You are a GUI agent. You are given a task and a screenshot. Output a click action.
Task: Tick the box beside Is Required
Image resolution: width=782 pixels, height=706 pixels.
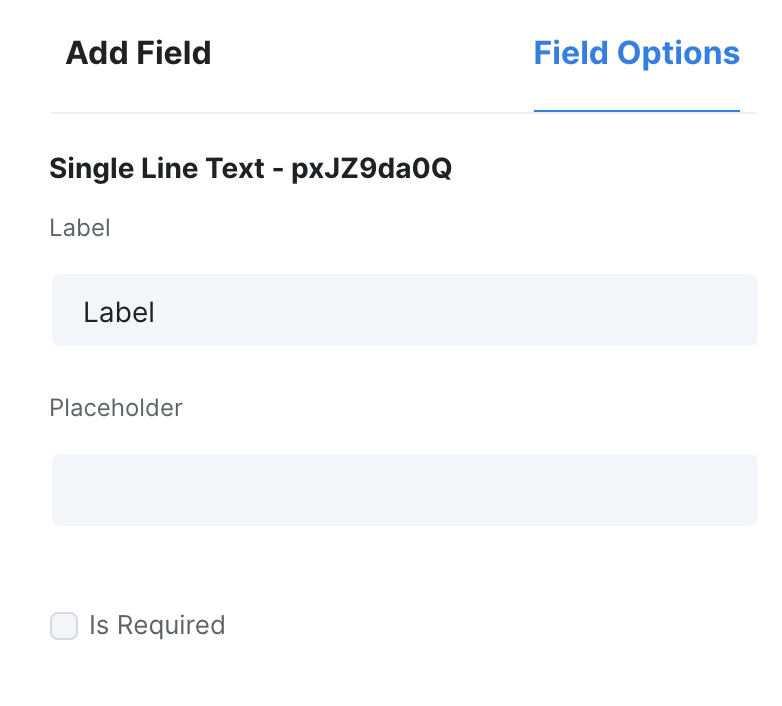(64, 626)
